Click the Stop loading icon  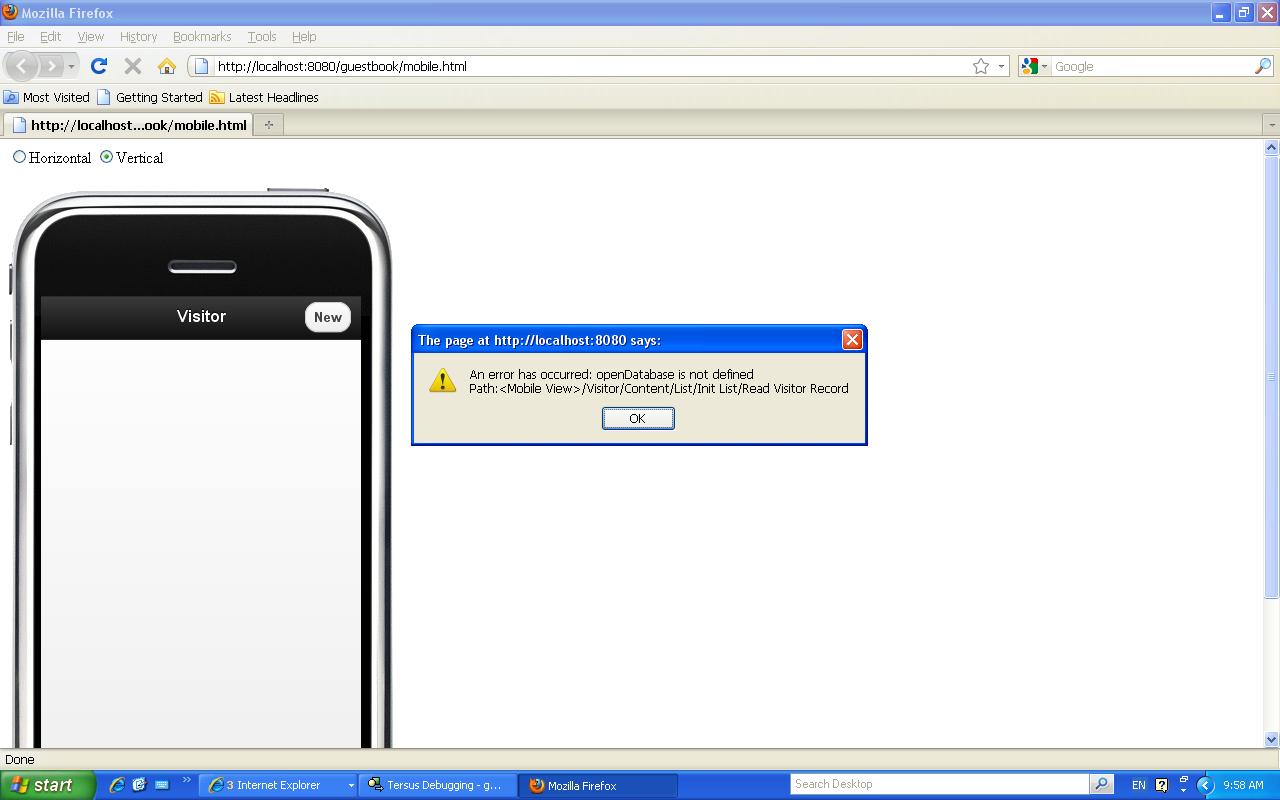pyautogui.click(x=132, y=66)
